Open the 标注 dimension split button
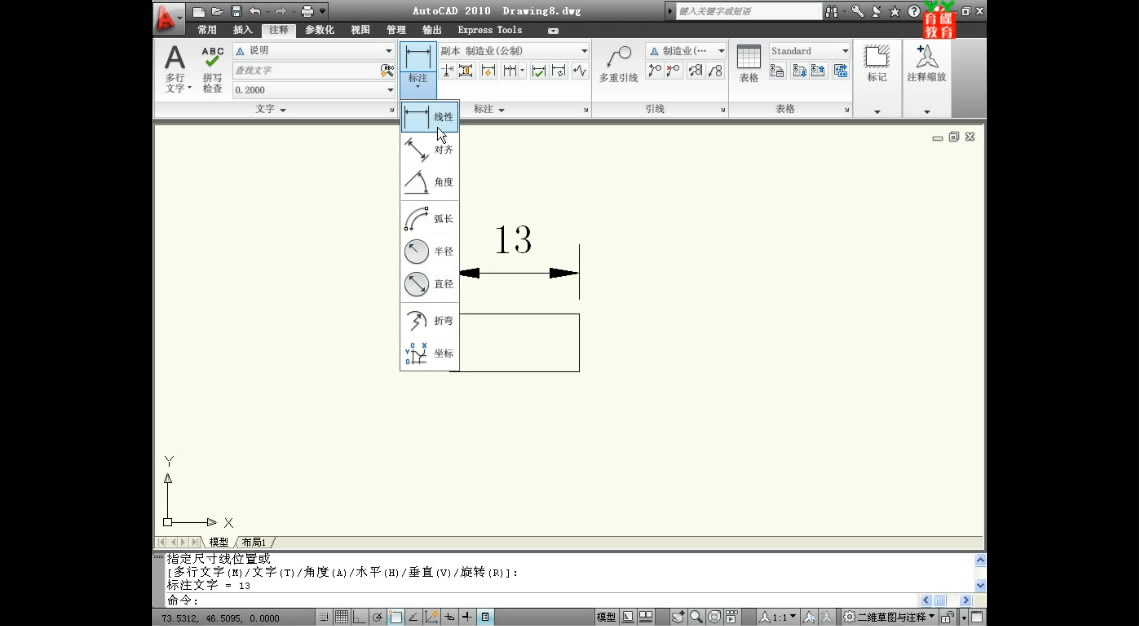 pos(418,70)
